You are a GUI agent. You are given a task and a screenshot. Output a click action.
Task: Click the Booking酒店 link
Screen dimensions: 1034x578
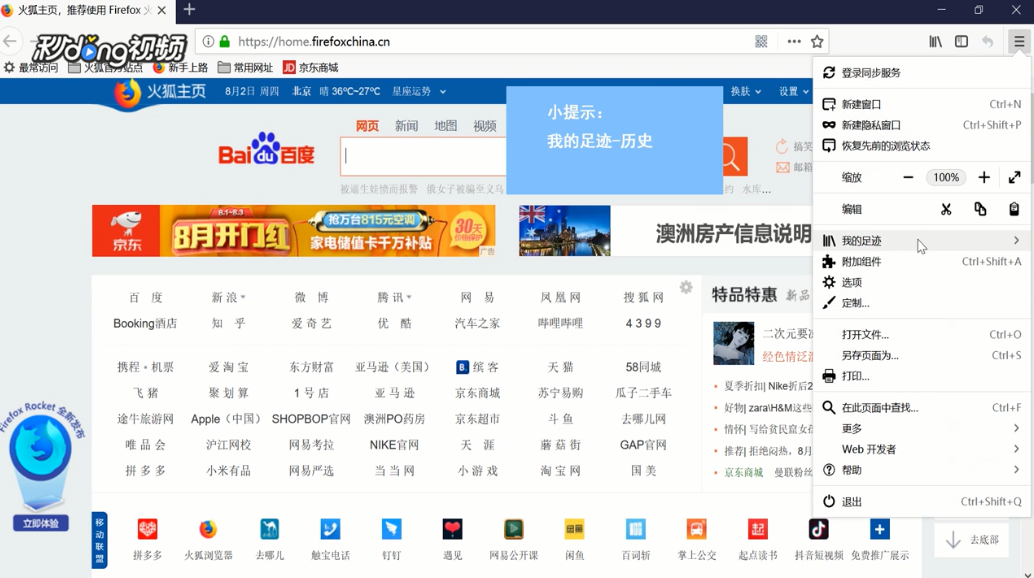(145, 324)
